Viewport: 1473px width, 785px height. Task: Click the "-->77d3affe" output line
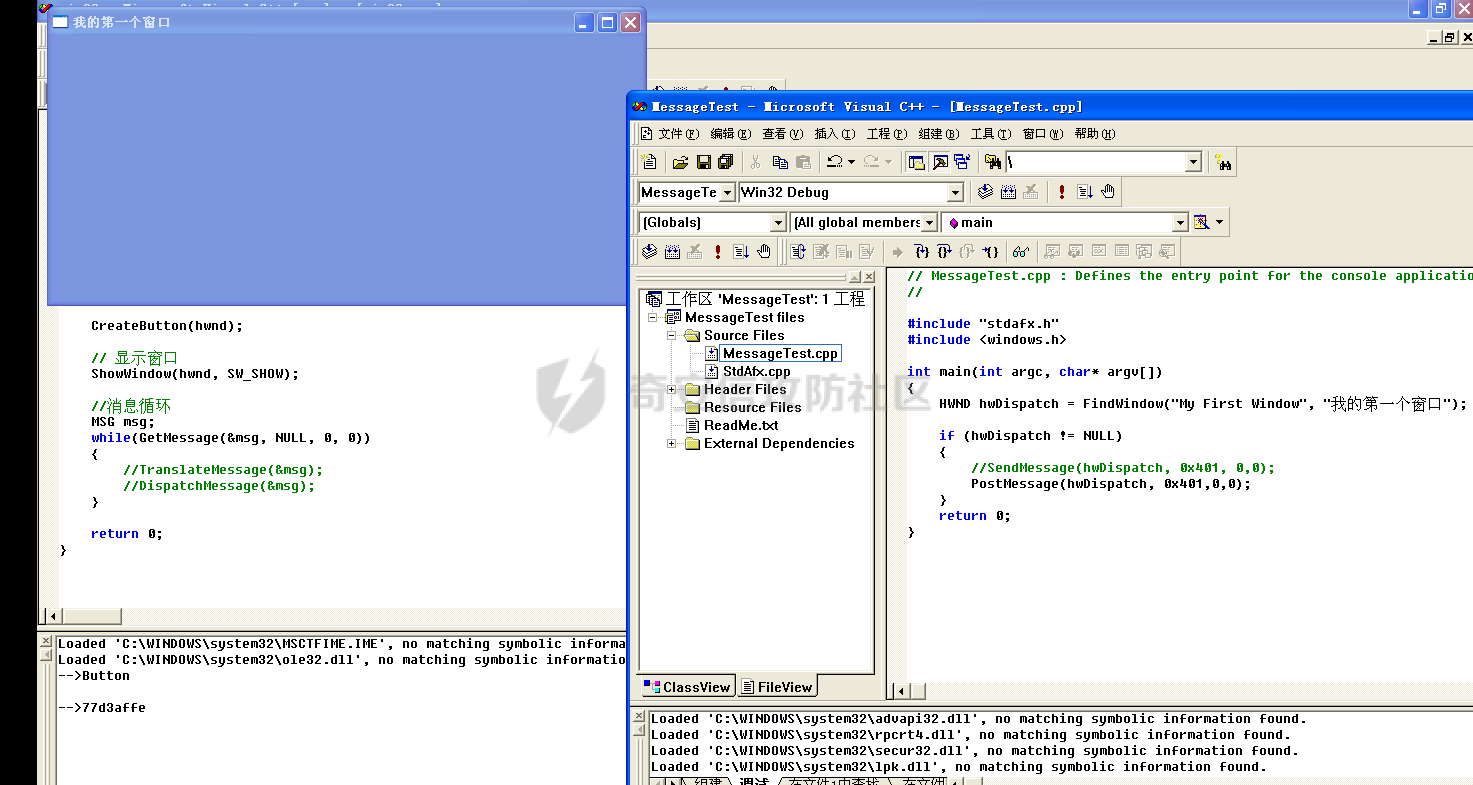click(101, 707)
